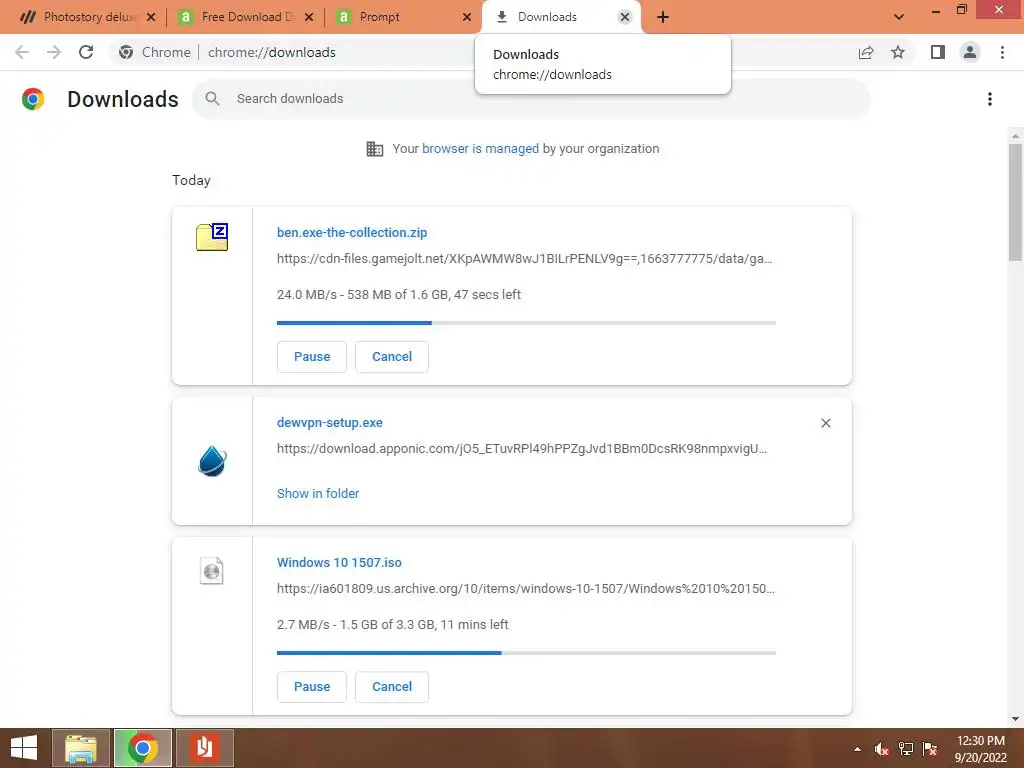The width and height of the screenshot is (1024, 768).
Task: Cancel the ben.exe-the-collection.zip download
Action: pos(392,357)
